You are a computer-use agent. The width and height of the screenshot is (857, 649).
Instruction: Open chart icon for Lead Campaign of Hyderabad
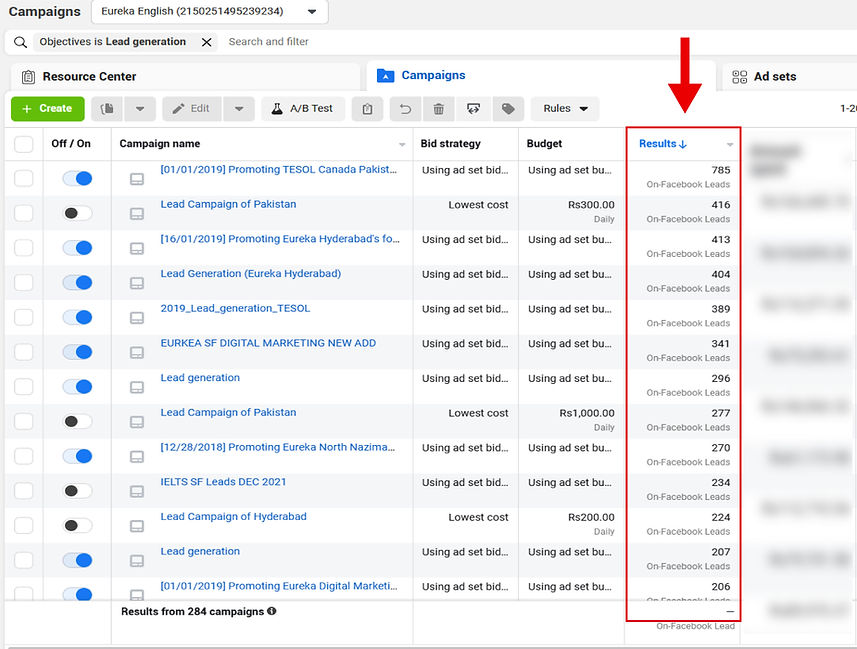click(137, 526)
